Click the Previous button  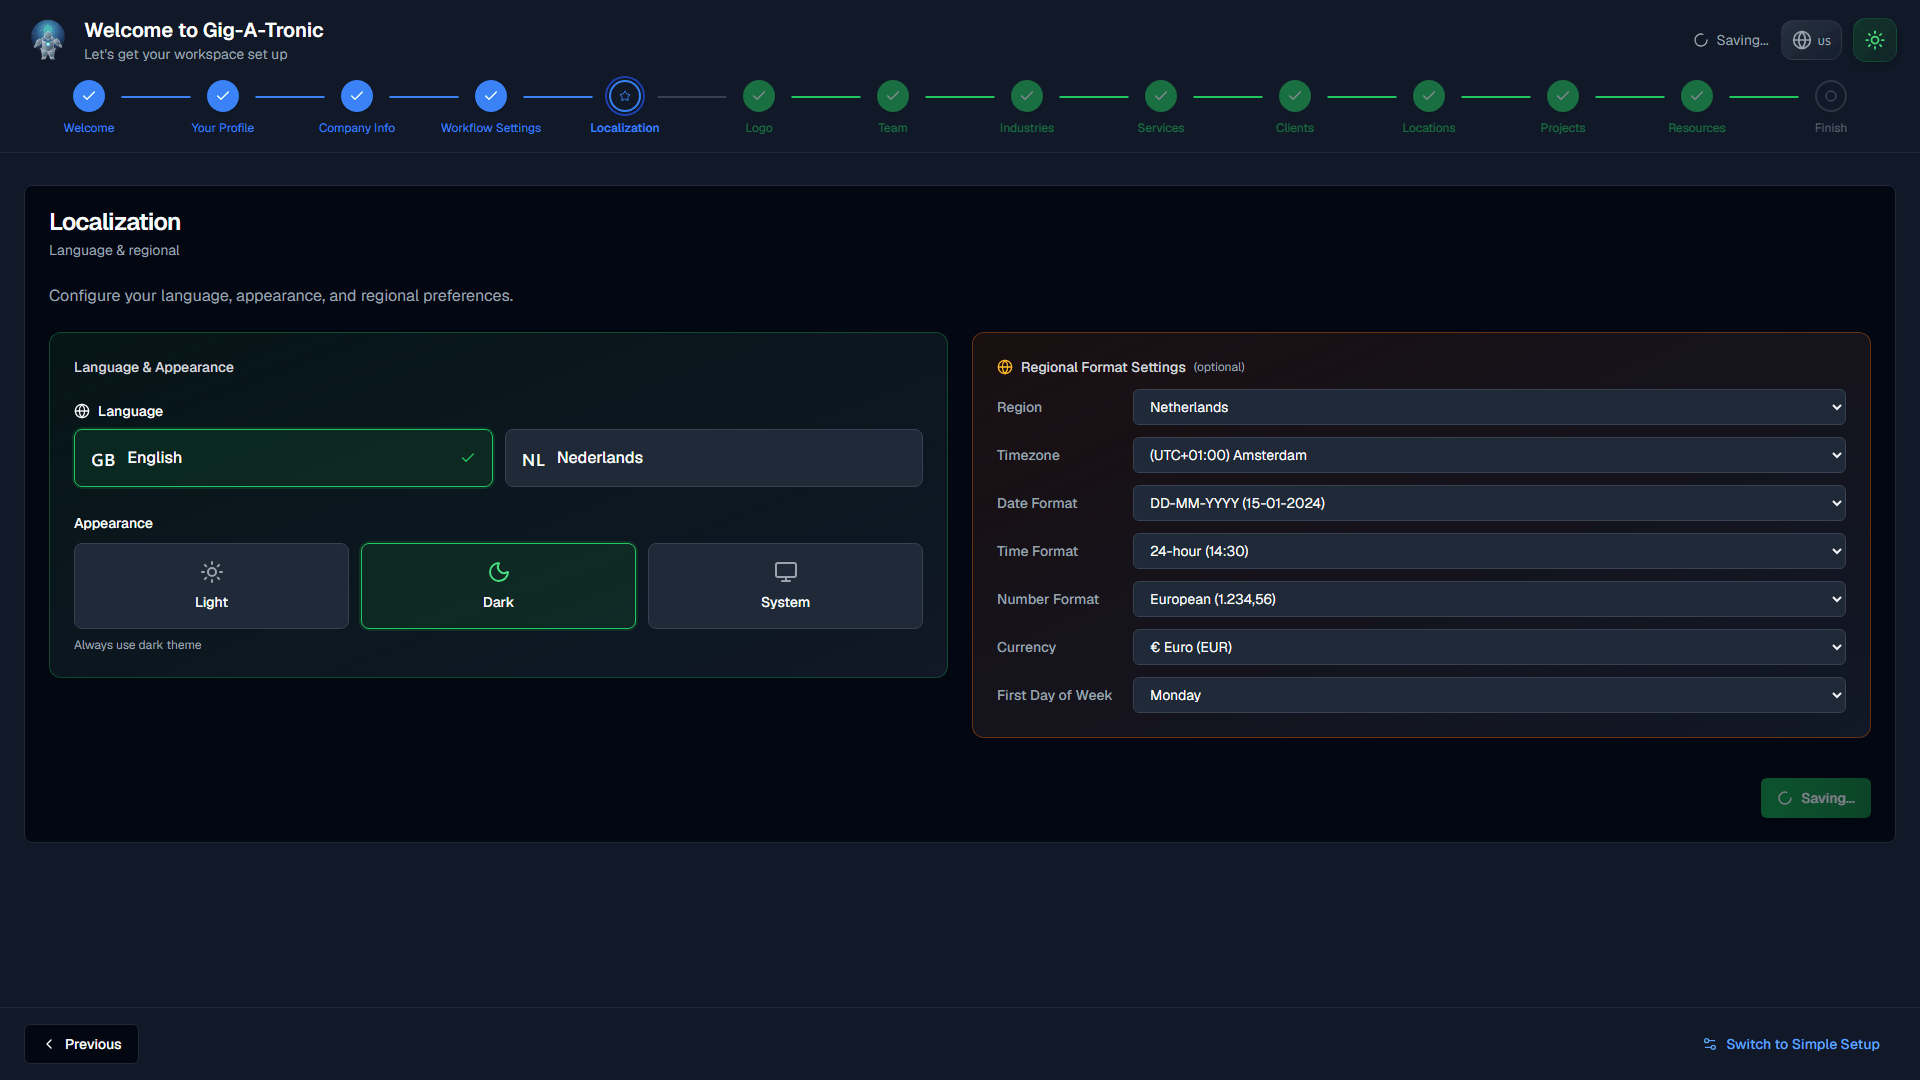(x=81, y=1044)
